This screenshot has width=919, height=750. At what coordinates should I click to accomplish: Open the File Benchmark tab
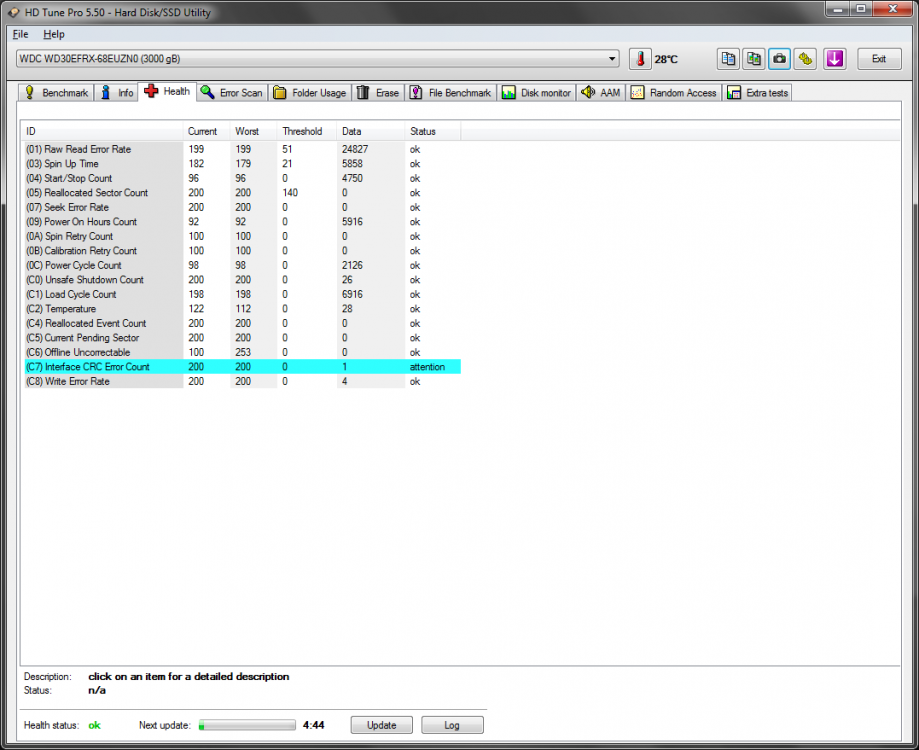[x=451, y=93]
